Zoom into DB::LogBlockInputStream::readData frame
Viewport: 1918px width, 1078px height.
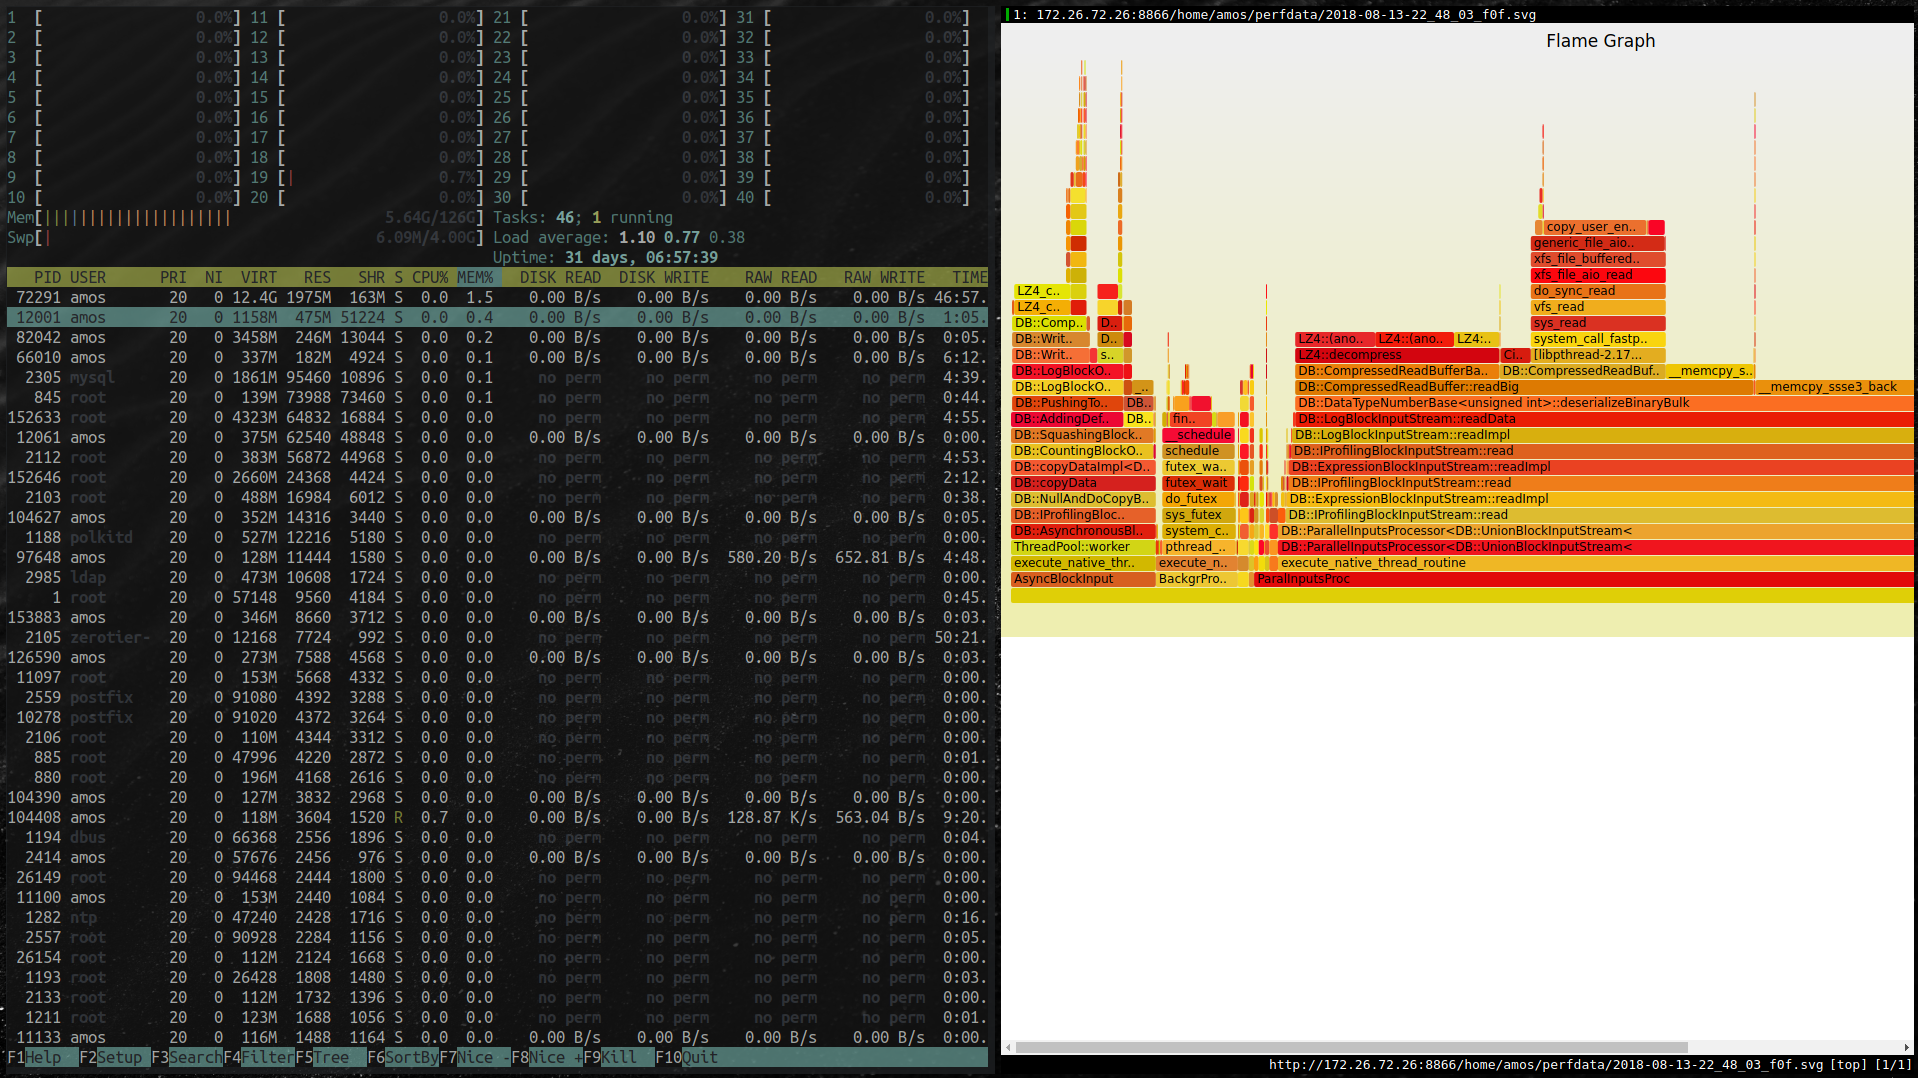1604,419
